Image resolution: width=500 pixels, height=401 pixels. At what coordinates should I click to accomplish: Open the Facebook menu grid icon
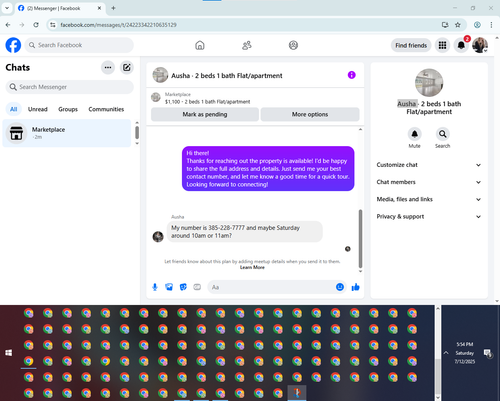tap(442, 45)
